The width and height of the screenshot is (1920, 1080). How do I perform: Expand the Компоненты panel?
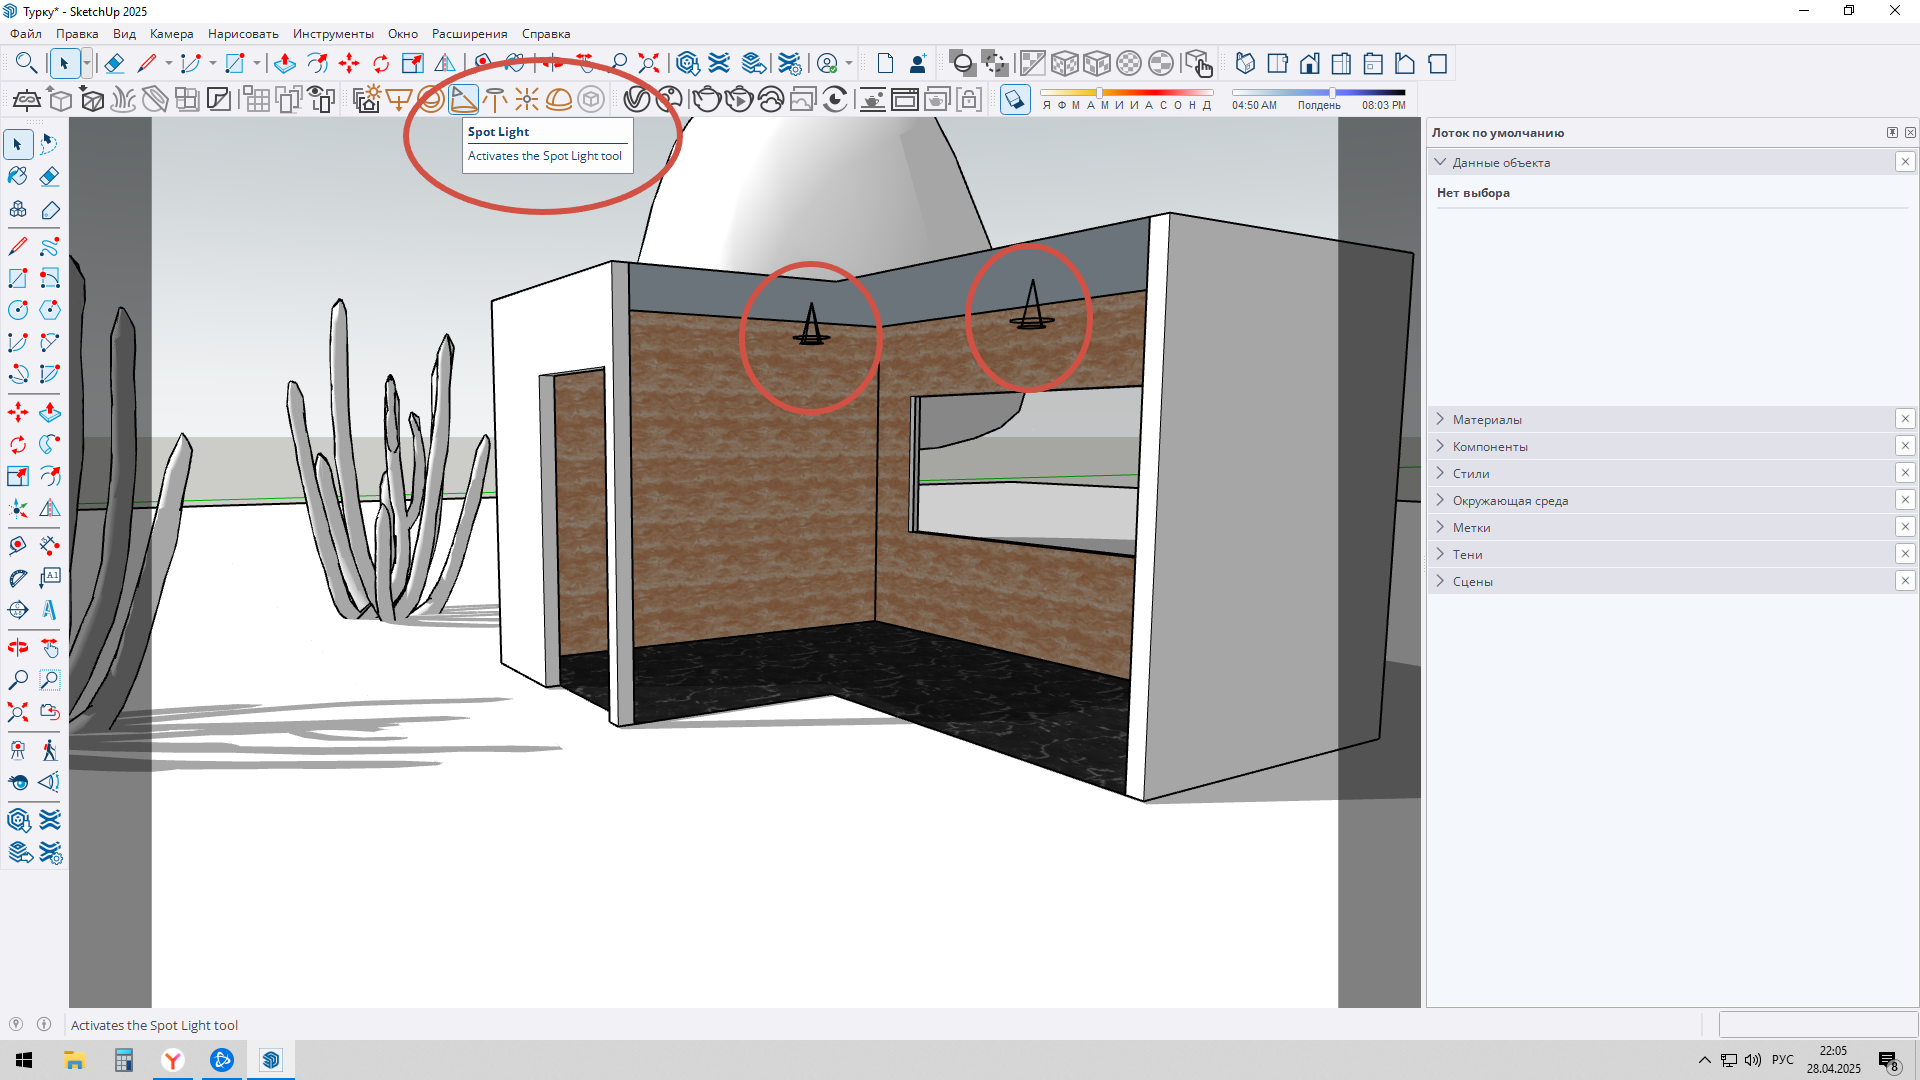(x=1441, y=446)
